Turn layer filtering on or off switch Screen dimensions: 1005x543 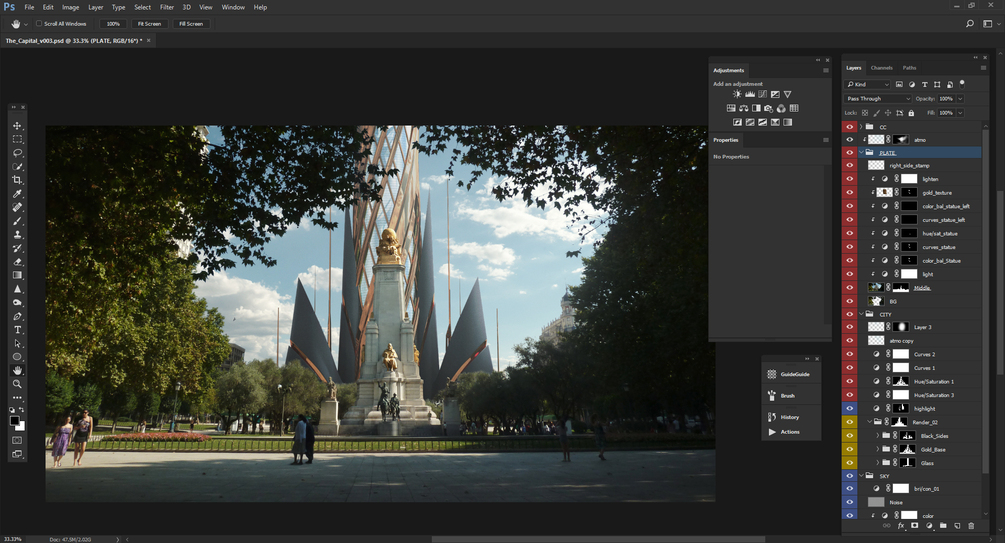point(962,83)
